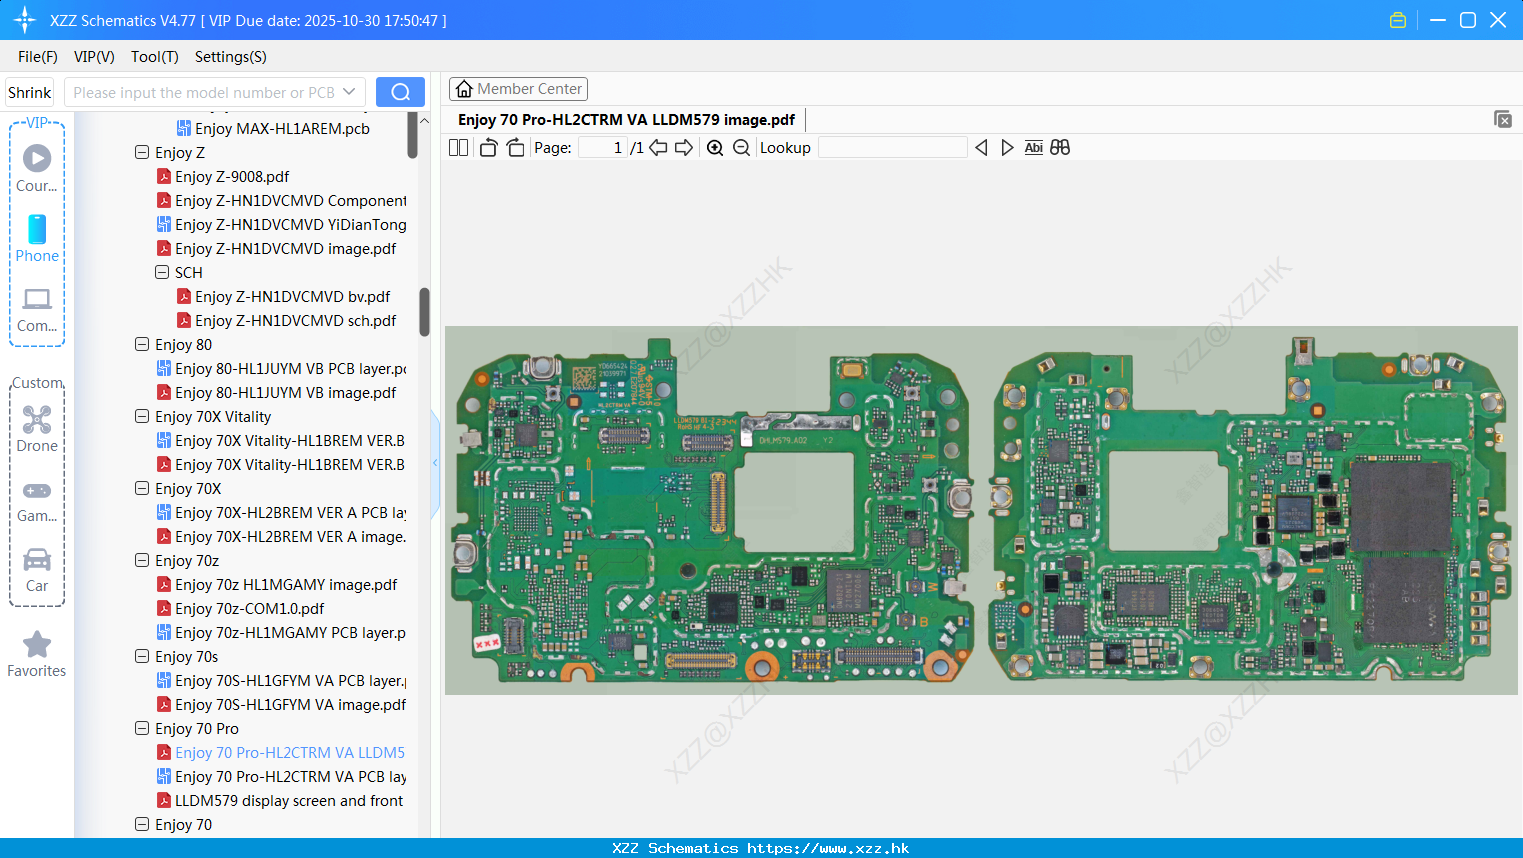Open the Game console category

(x=37, y=500)
